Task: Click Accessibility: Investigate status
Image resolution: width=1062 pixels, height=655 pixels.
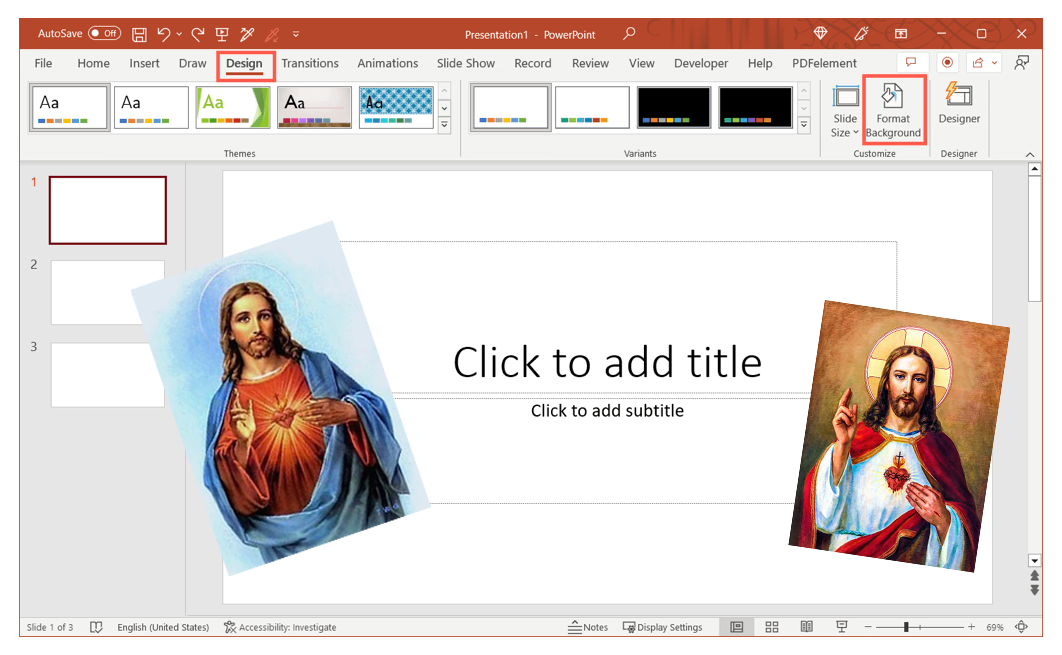Action: pyautogui.click(x=280, y=627)
